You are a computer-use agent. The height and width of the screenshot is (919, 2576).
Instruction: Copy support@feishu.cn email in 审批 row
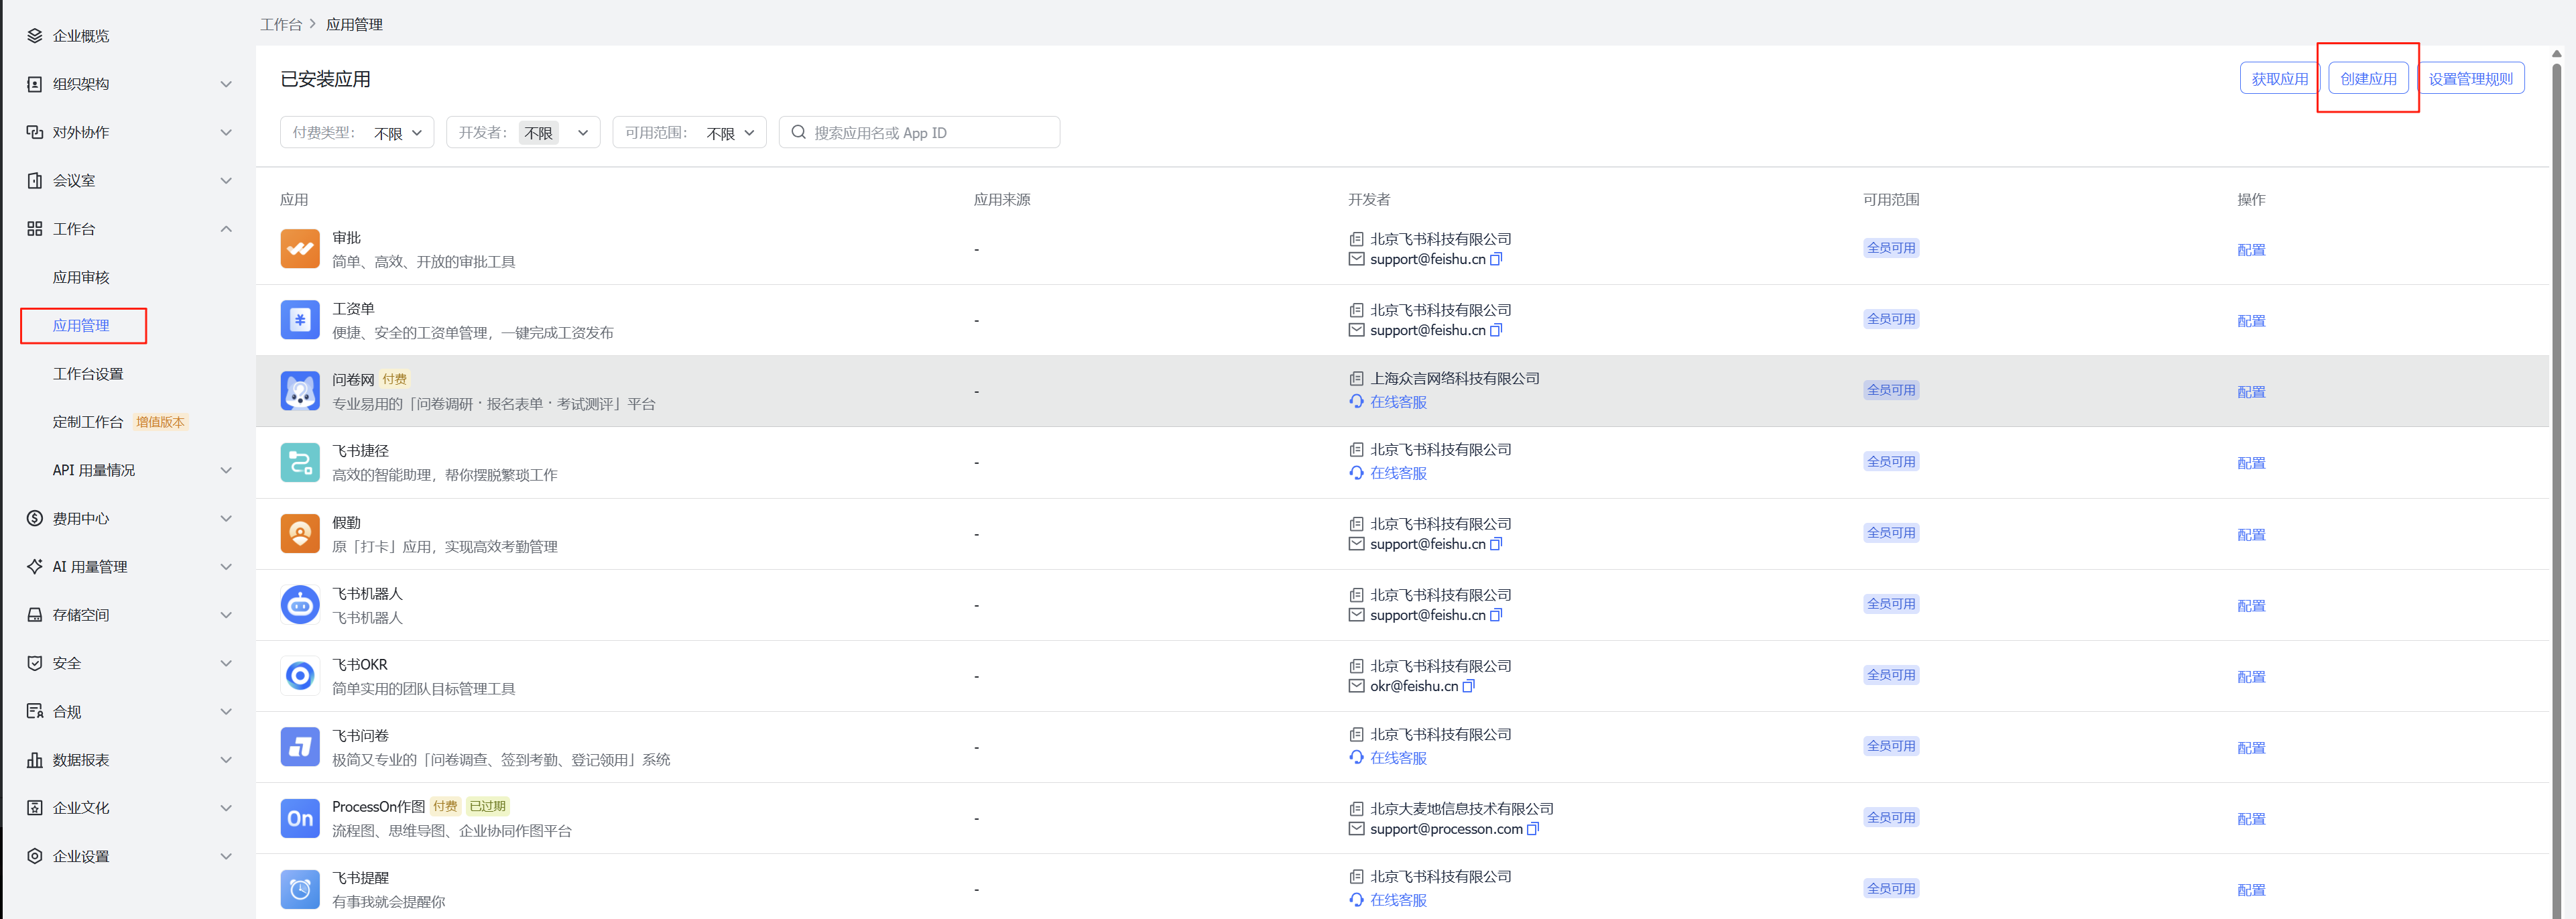[x=1496, y=259]
